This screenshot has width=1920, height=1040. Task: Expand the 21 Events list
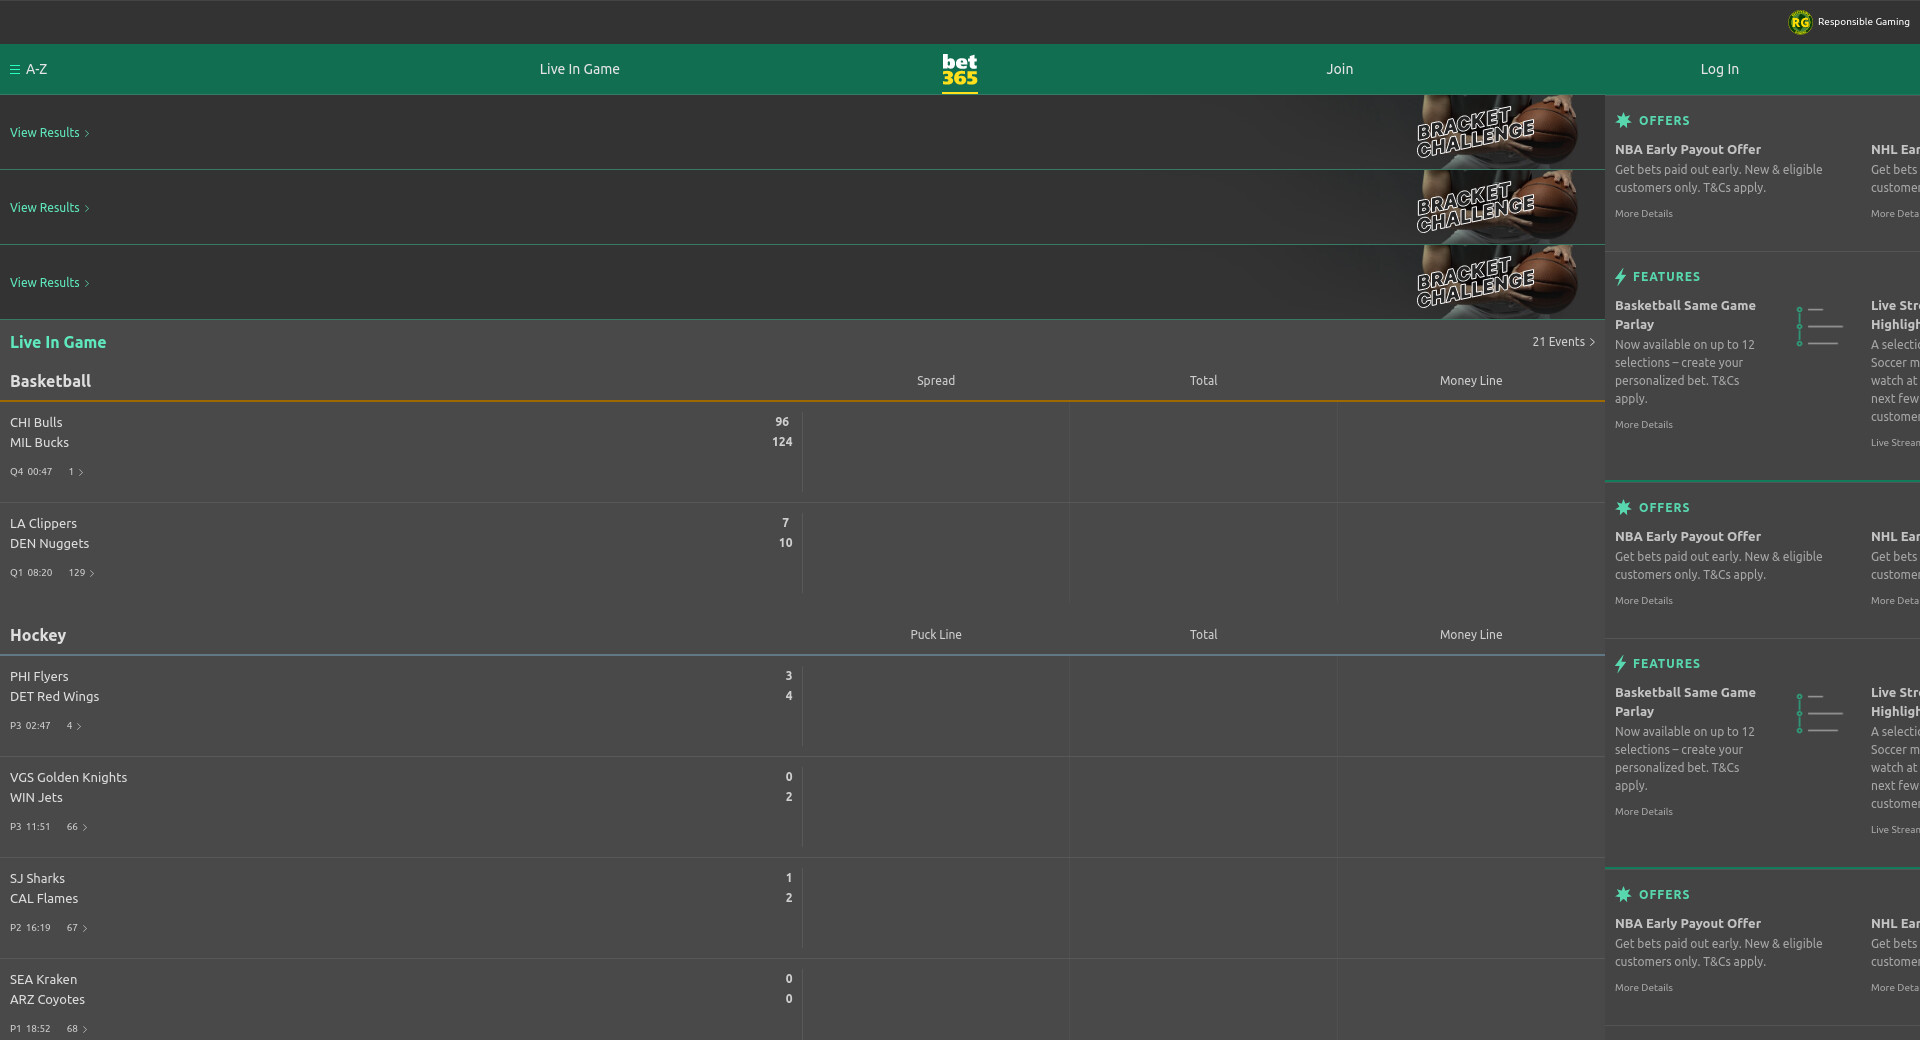click(x=1563, y=342)
